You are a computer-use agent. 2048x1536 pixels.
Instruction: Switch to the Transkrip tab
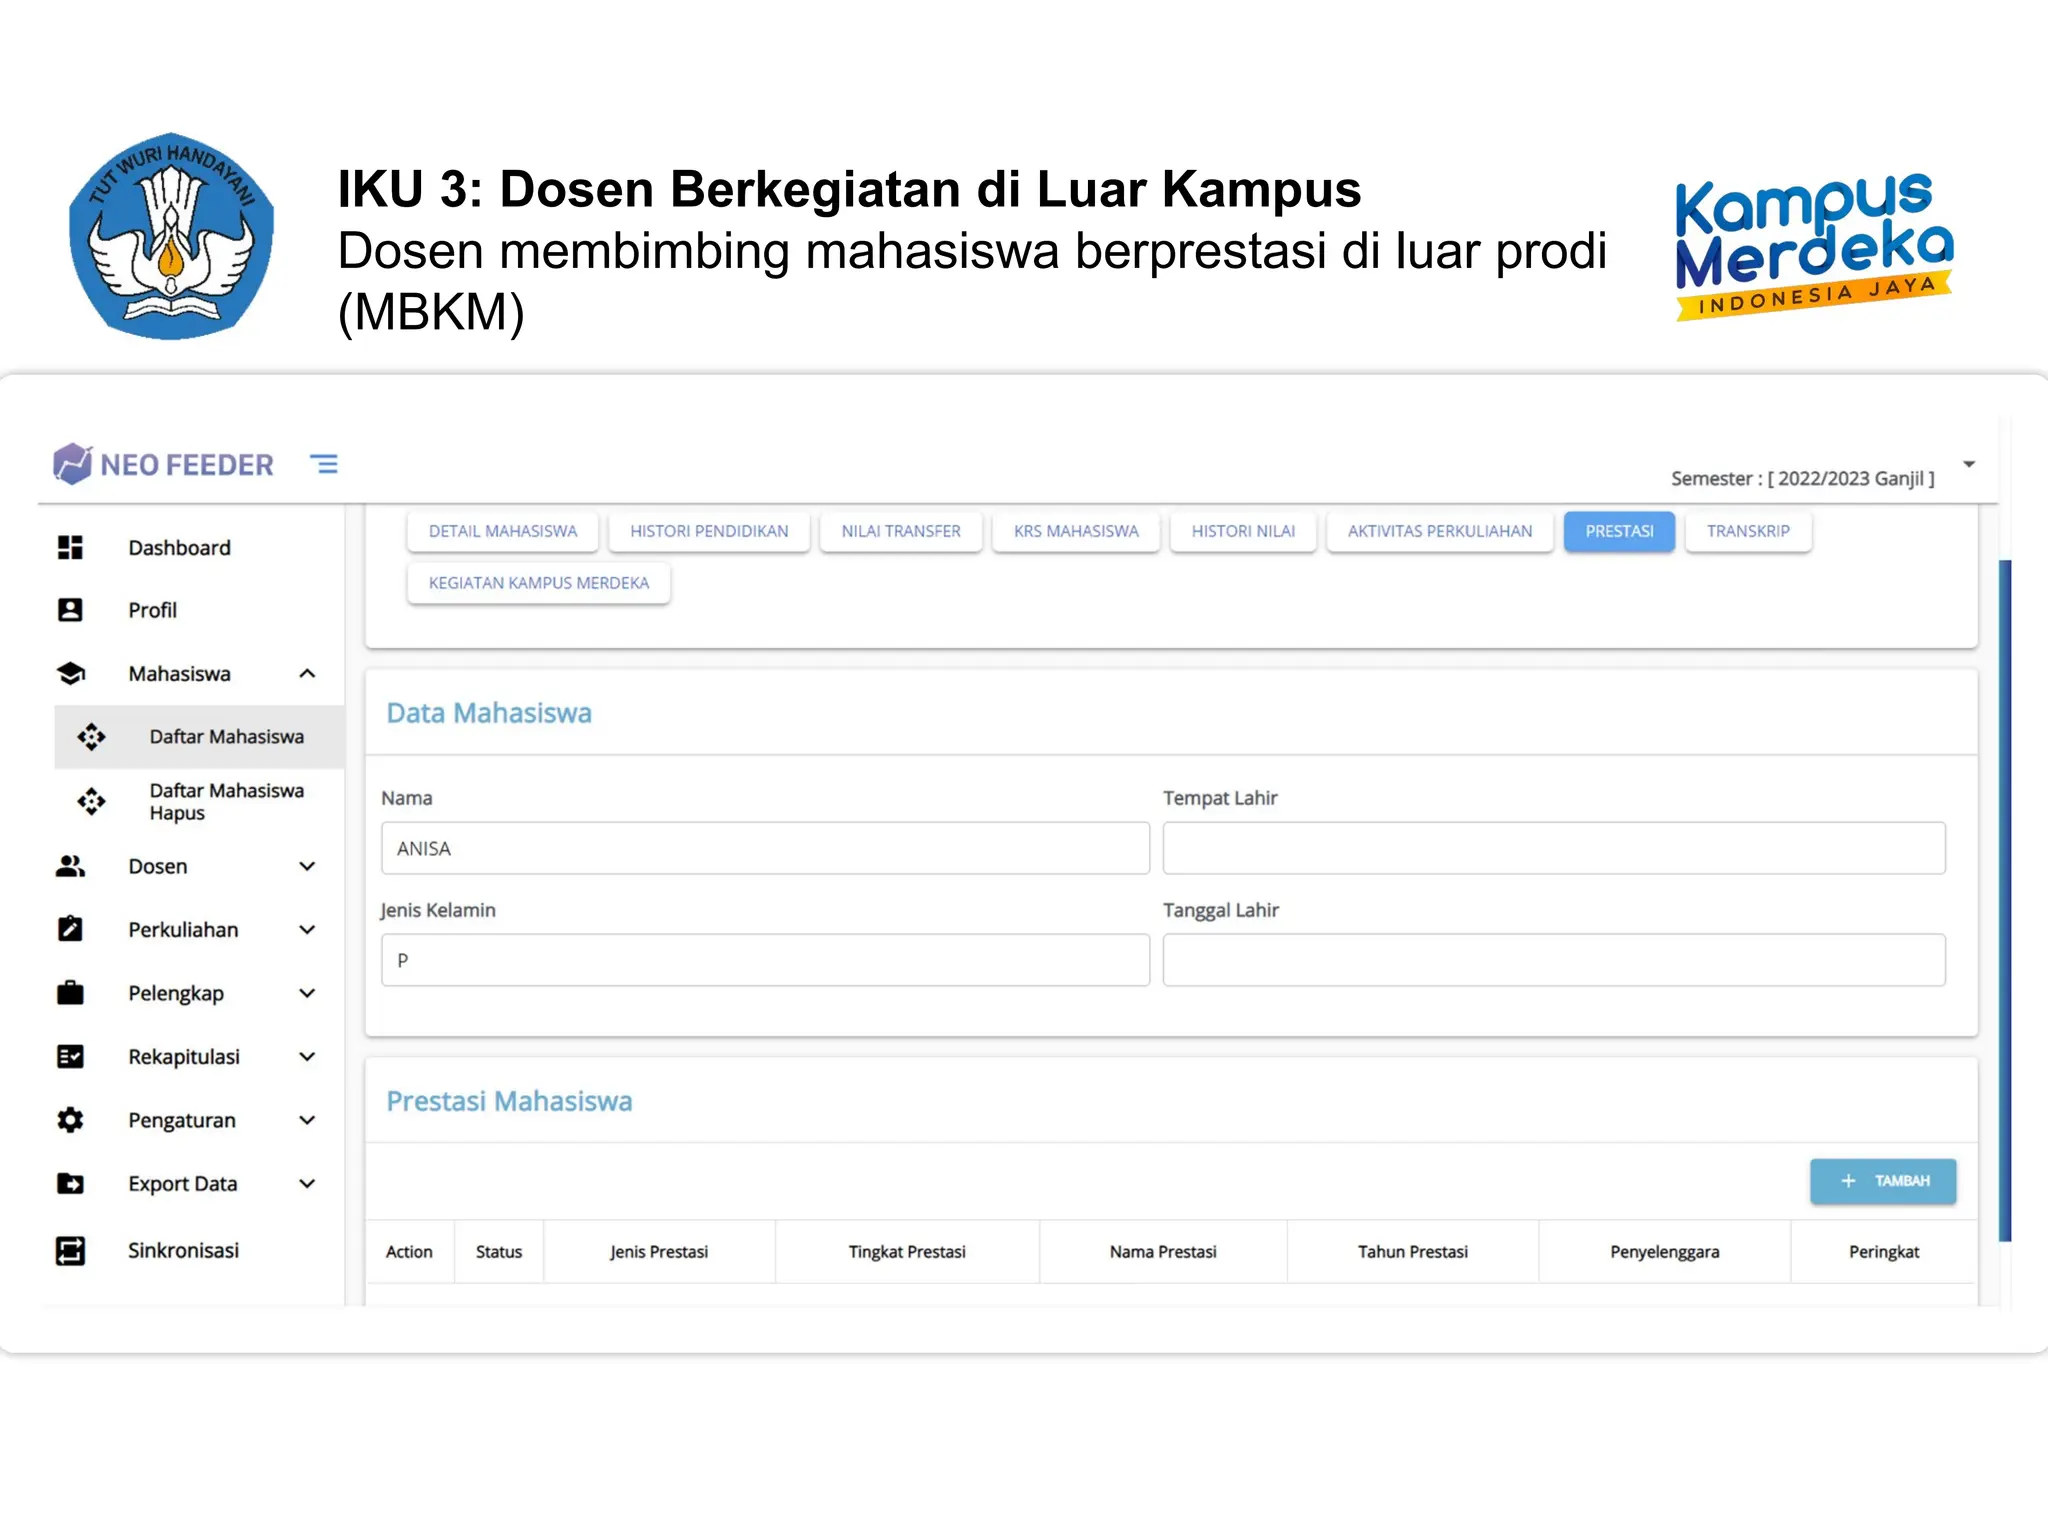(1747, 531)
